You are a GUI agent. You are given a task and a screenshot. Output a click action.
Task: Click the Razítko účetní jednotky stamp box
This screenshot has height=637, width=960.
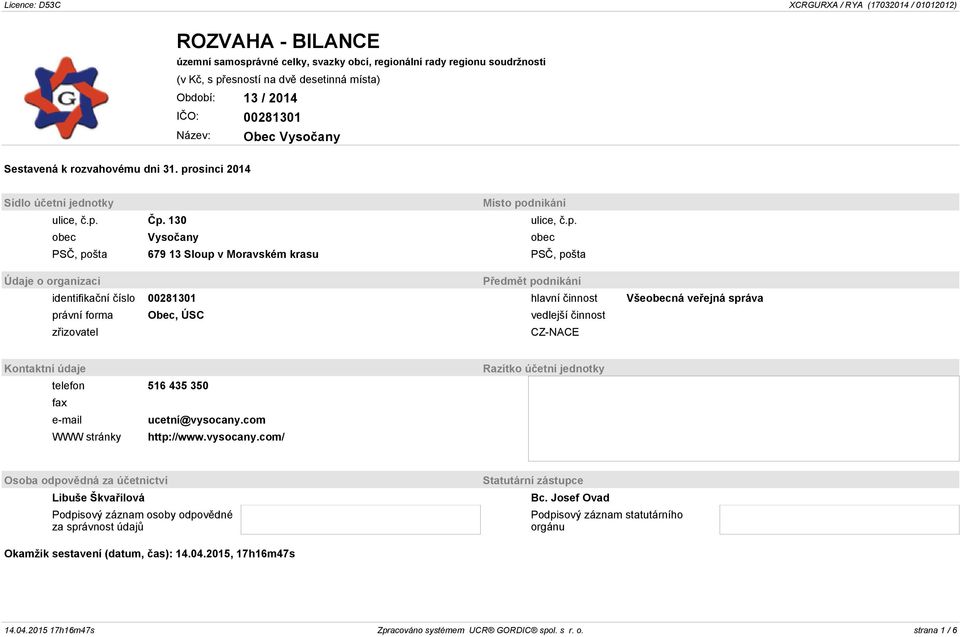point(743,418)
